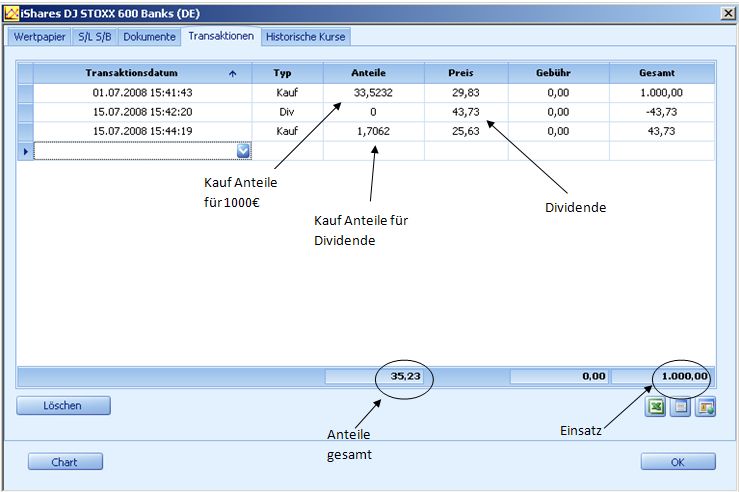
Task: Click the Gesamt column header
Action: (x=662, y=73)
